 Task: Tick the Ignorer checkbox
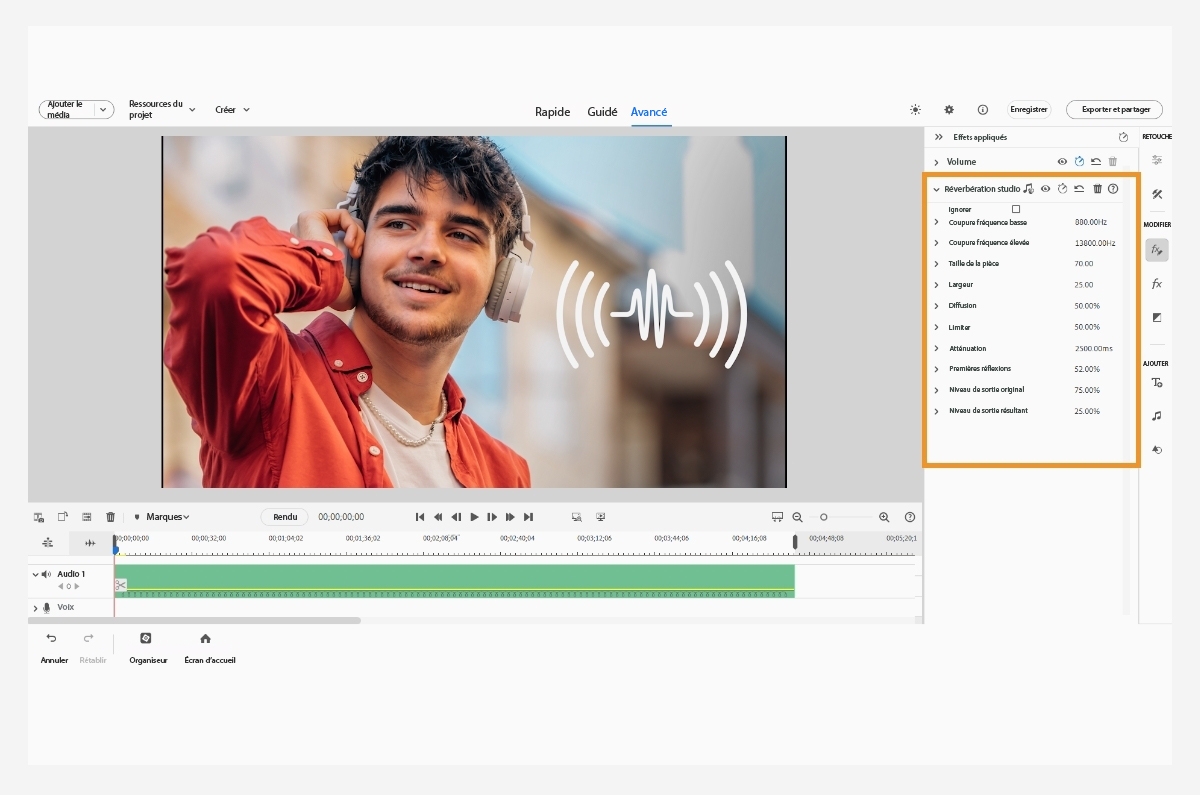tap(1016, 209)
